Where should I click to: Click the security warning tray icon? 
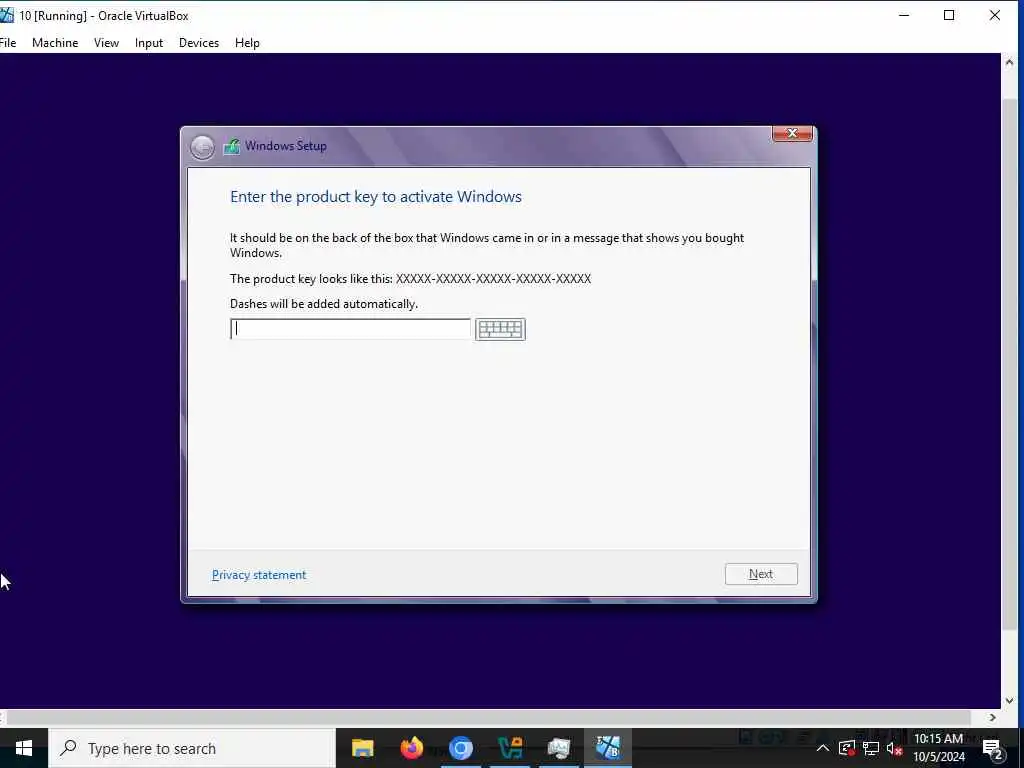[847, 748]
